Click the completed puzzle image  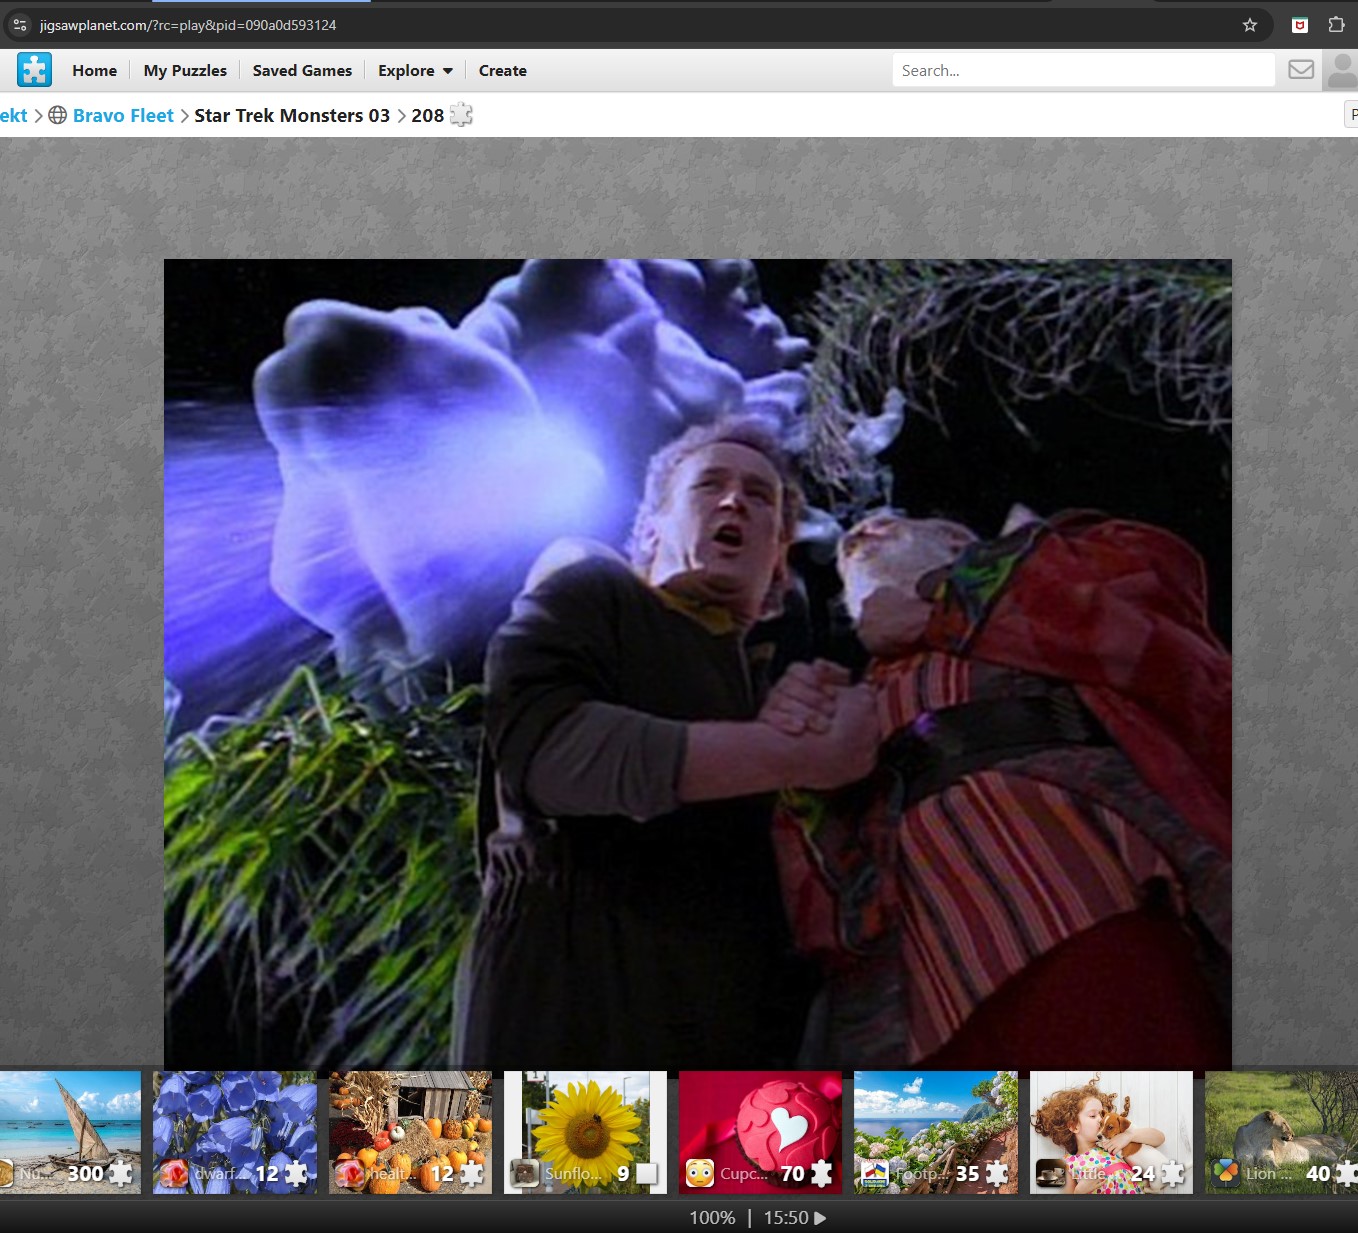click(x=698, y=664)
